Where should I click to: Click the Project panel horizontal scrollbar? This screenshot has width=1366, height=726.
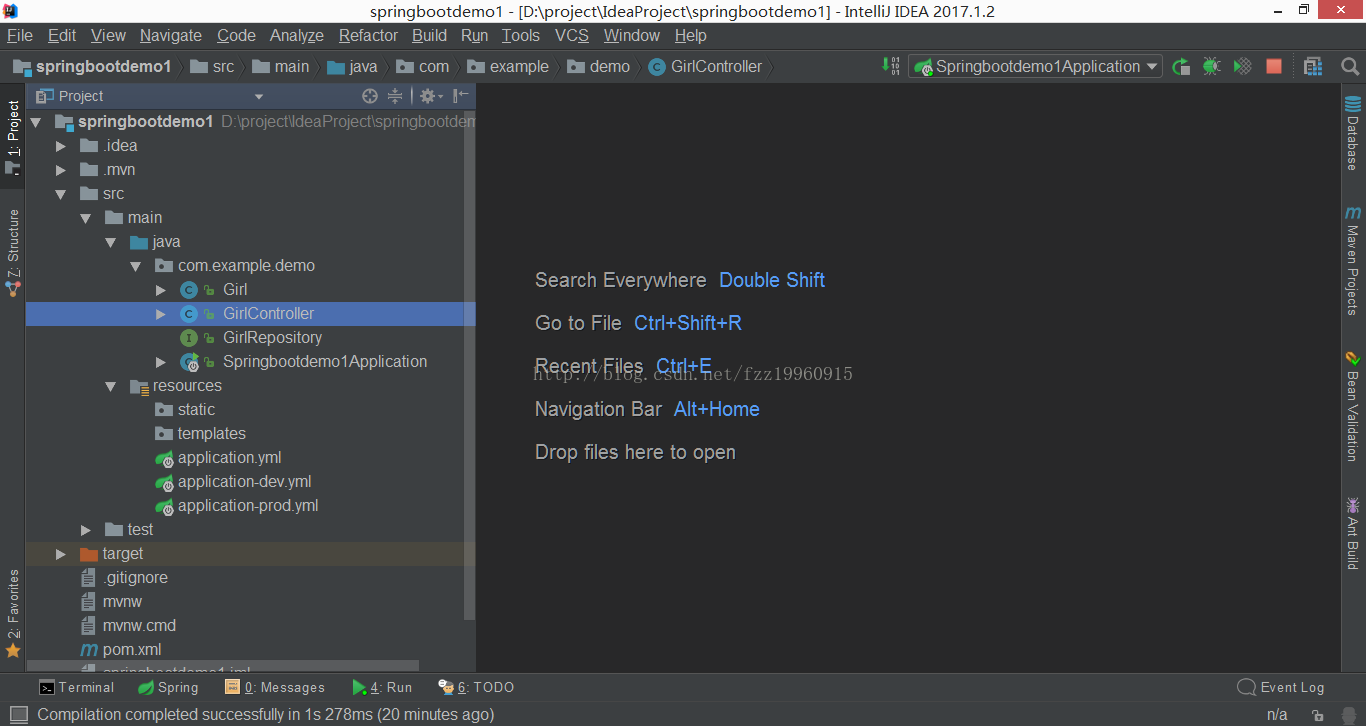222,666
